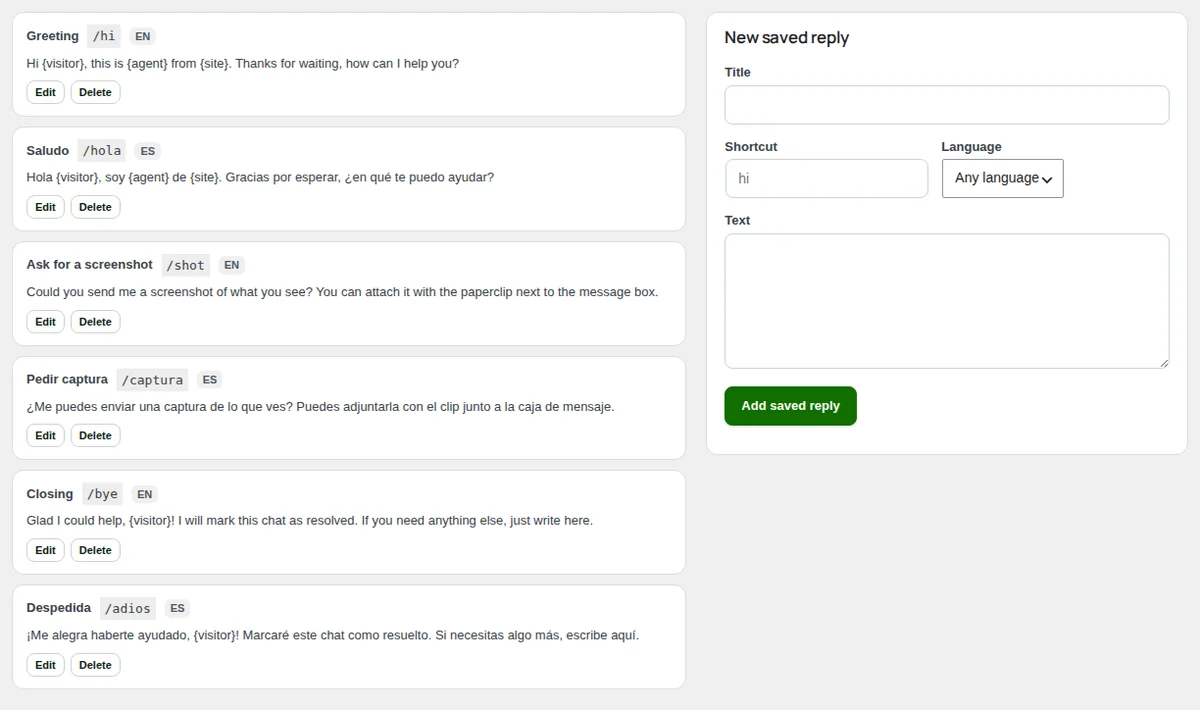Click the Pedir captura title
The height and width of the screenshot is (710, 1200).
click(x=67, y=380)
